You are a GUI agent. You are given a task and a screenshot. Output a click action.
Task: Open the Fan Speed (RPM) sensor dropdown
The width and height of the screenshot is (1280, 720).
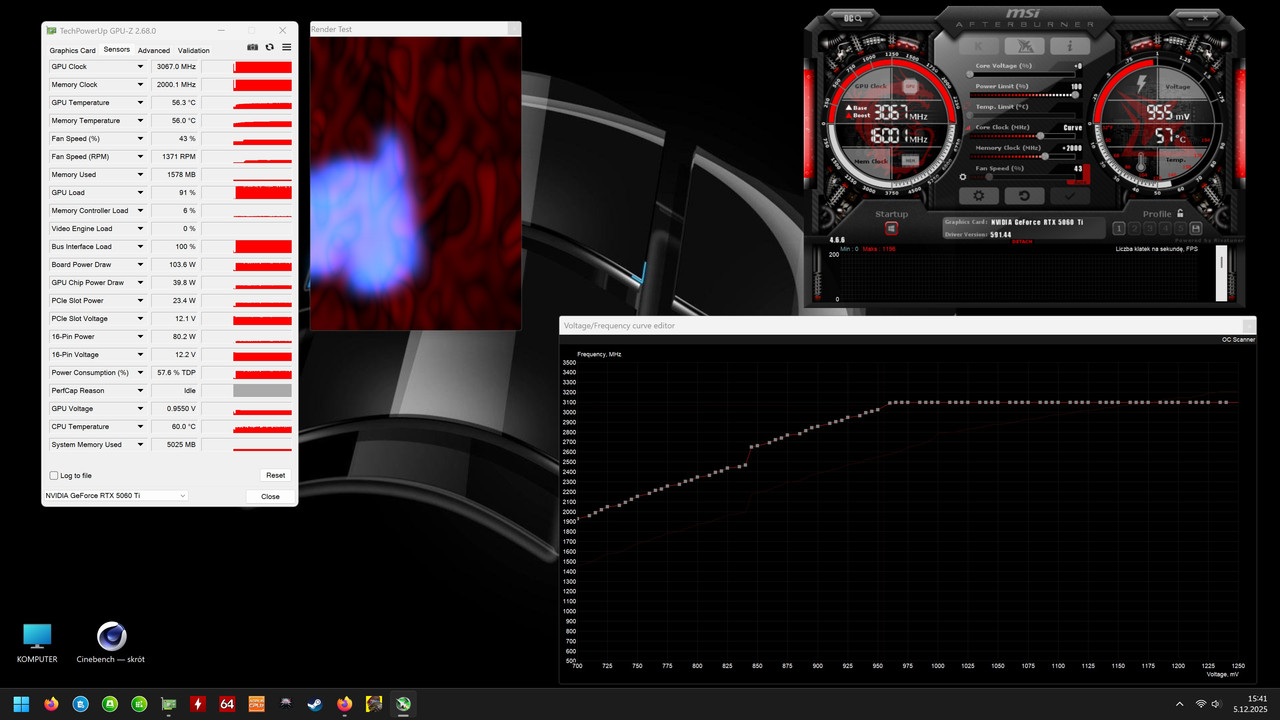[140, 157]
